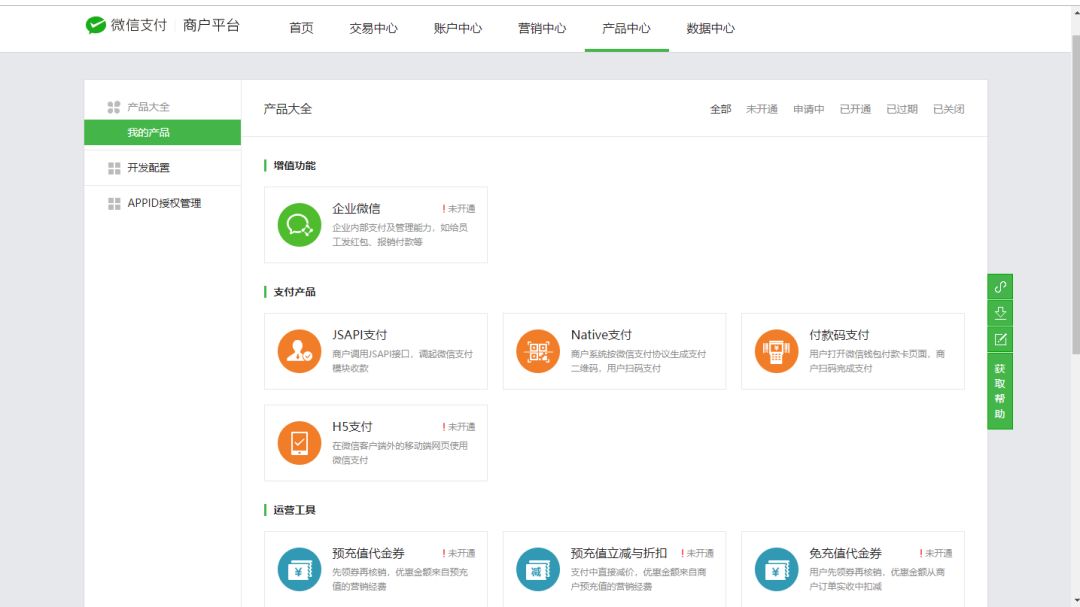Click the 获取帮助 help button

click(1000, 391)
